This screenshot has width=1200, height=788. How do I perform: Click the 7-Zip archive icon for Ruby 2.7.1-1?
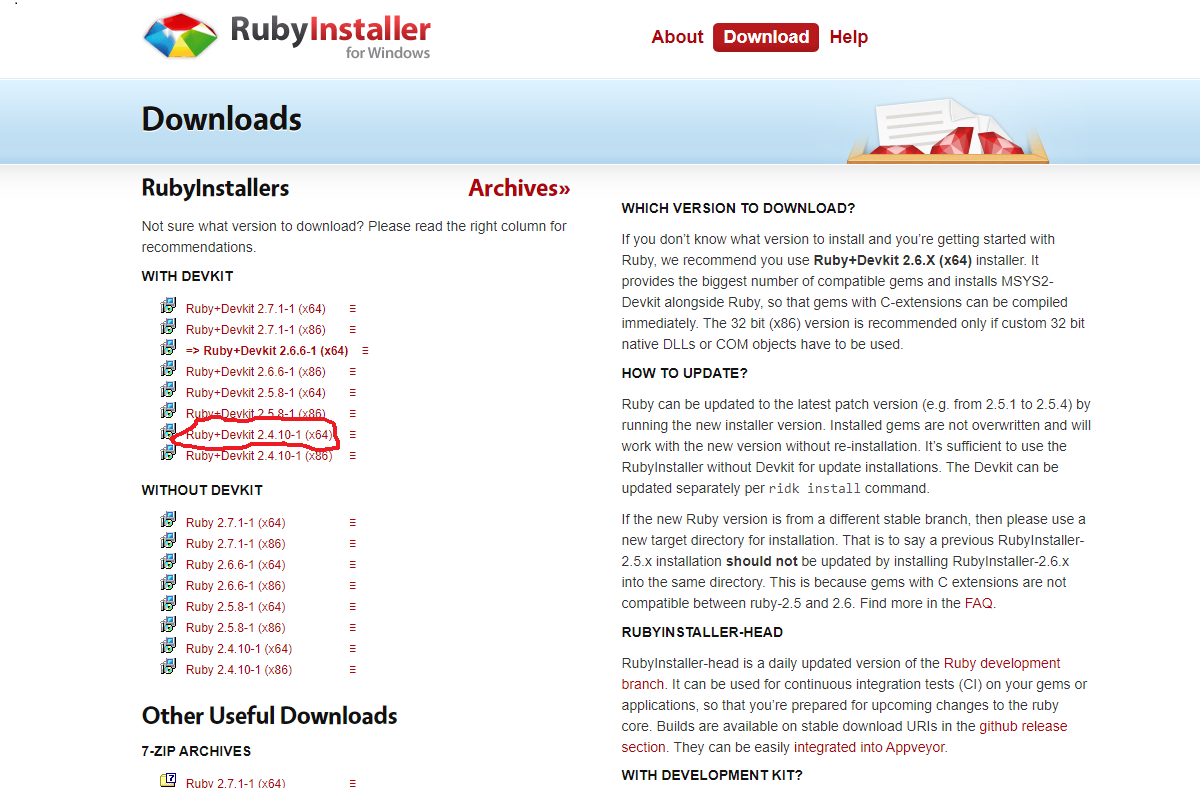coord(168,779)
